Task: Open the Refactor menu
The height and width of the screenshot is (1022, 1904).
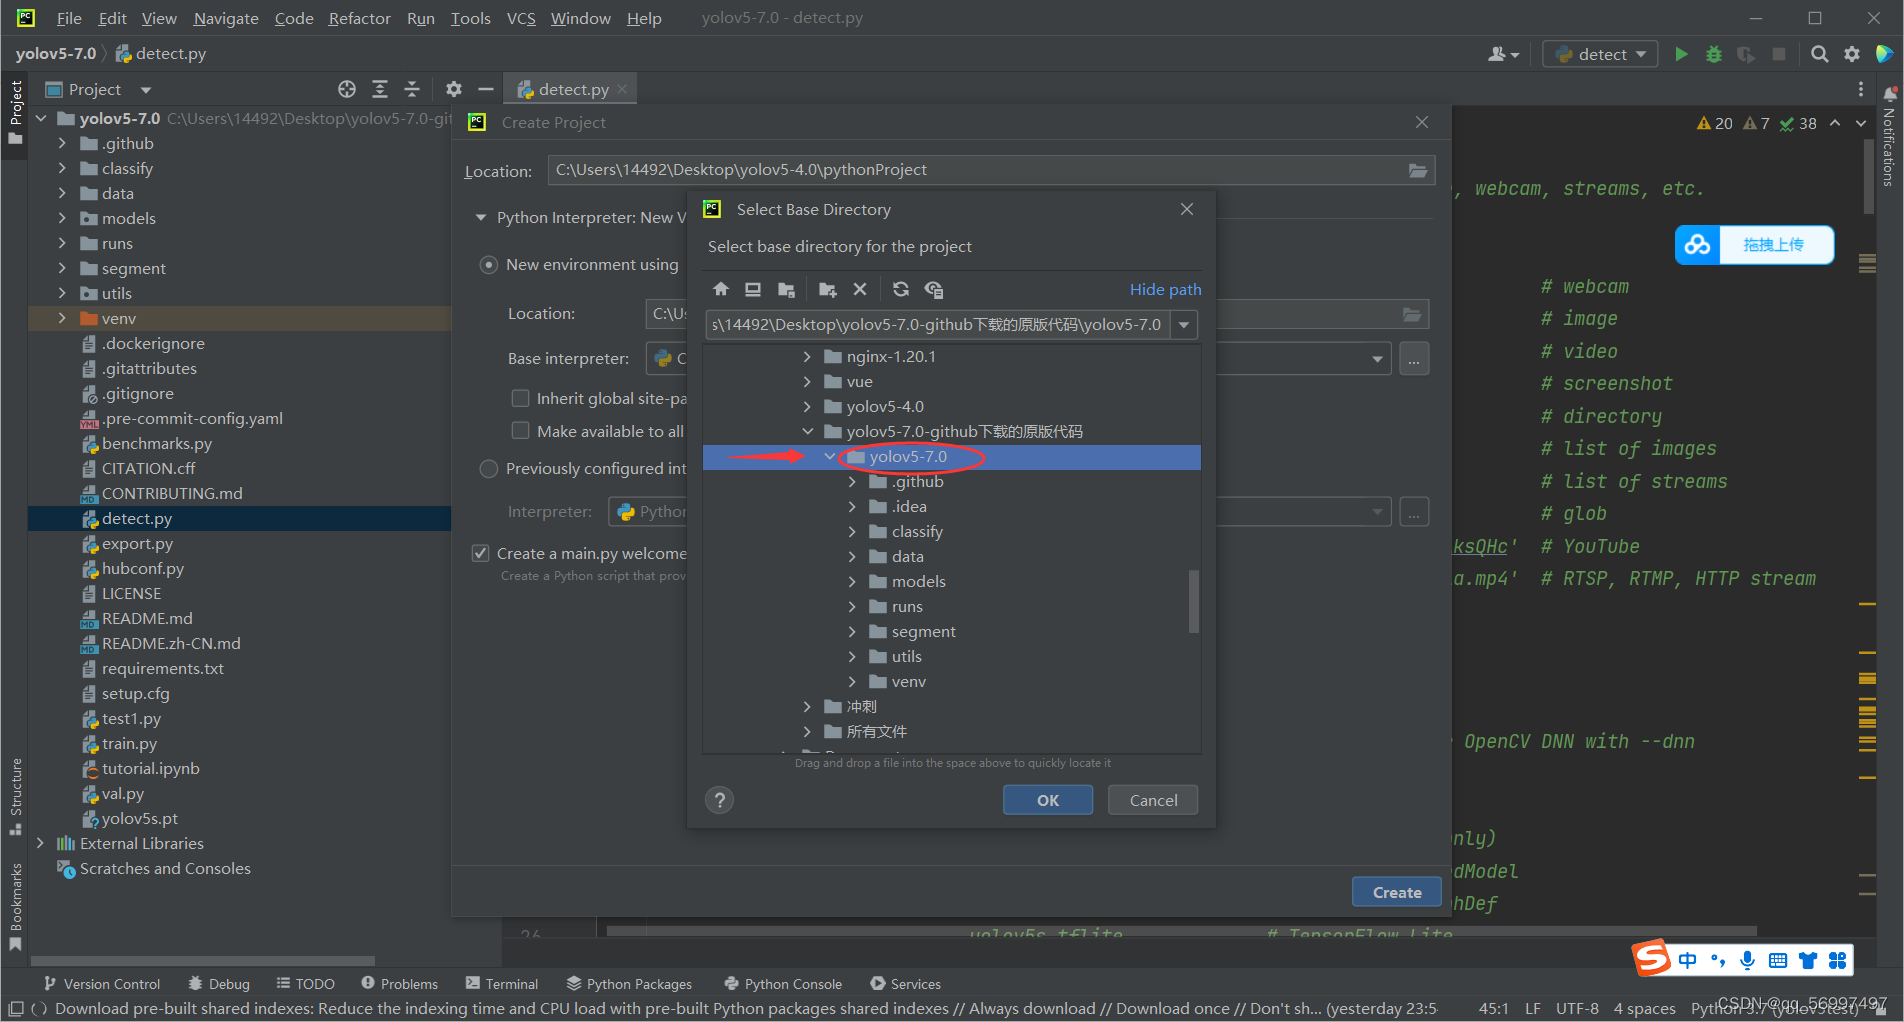Action: 359,18
